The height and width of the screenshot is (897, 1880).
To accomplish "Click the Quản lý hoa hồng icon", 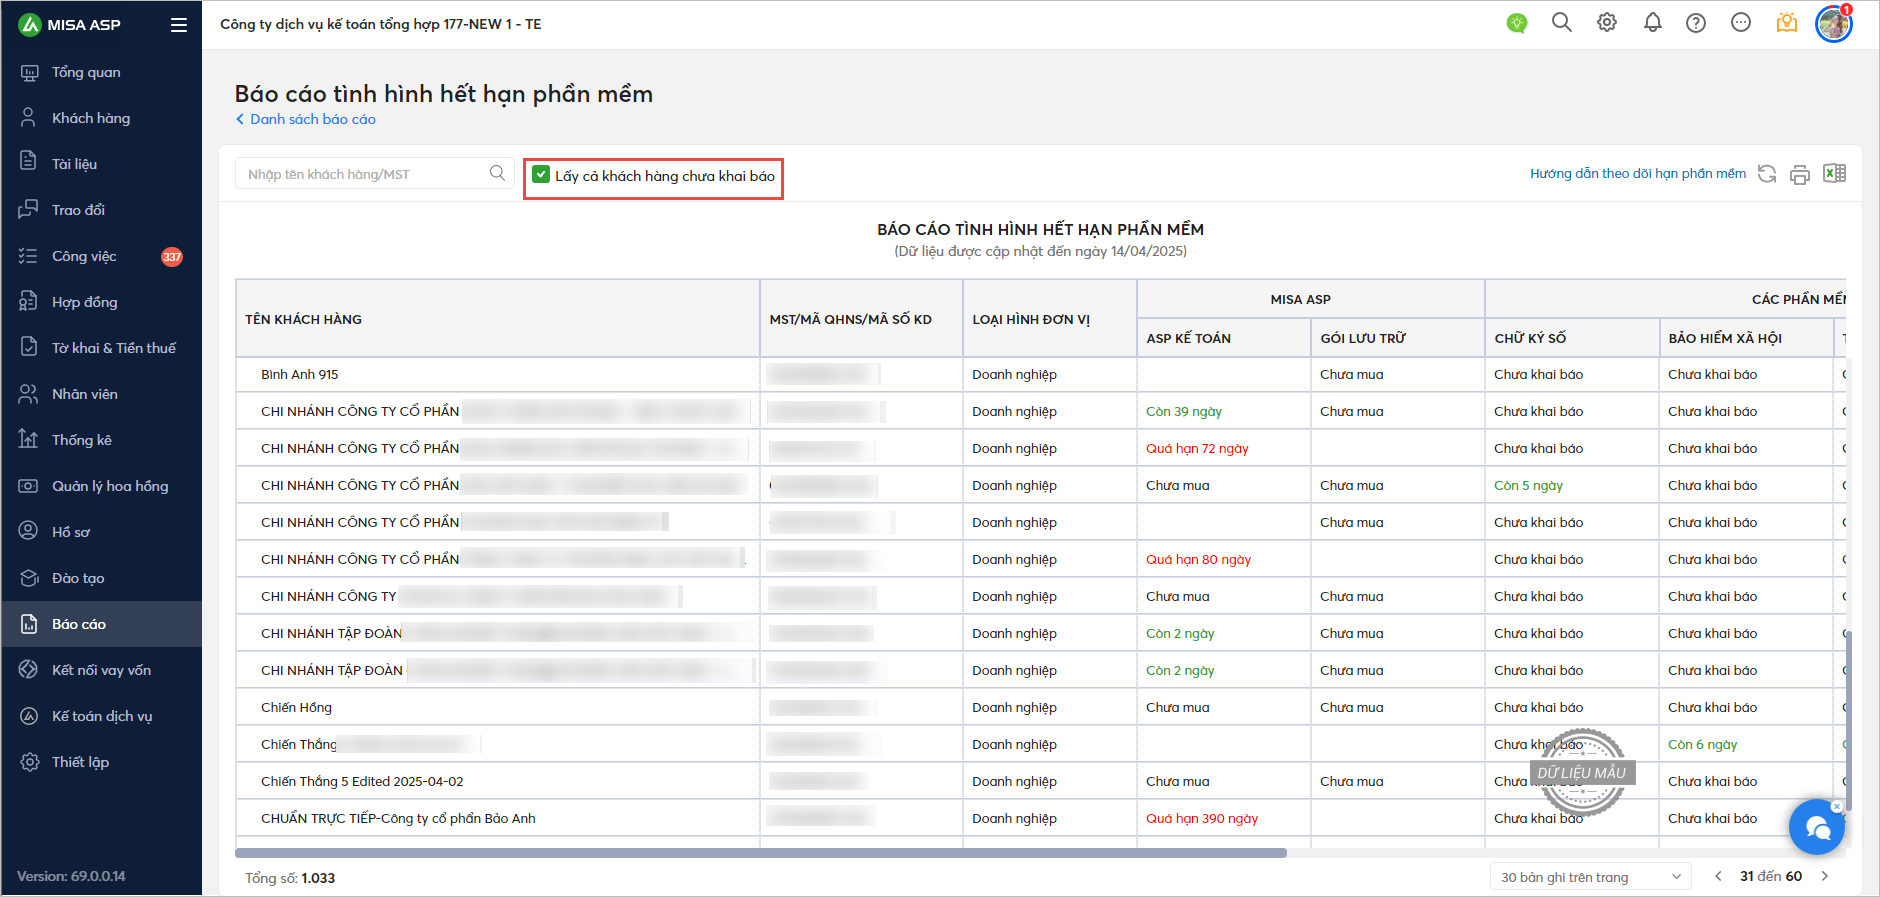I will coord(29,485).
